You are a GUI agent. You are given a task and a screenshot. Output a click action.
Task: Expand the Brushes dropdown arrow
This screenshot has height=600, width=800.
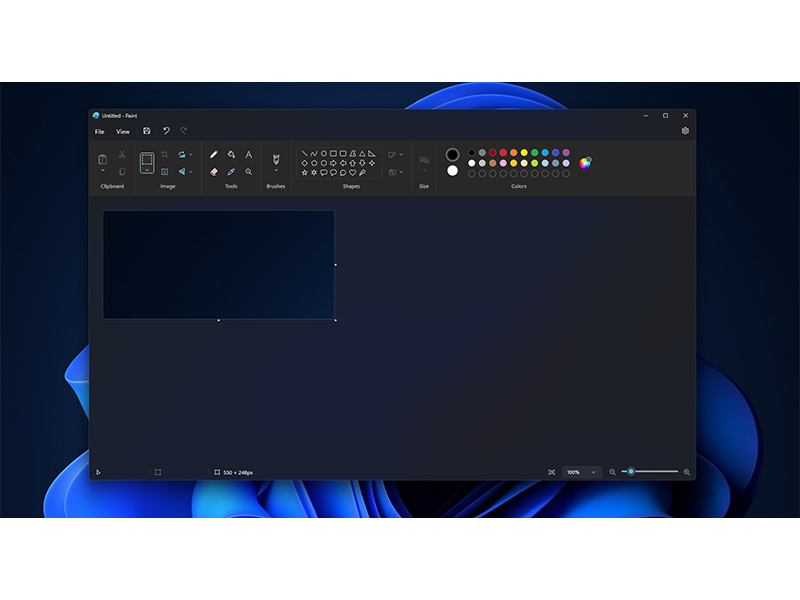pos(276,171)
